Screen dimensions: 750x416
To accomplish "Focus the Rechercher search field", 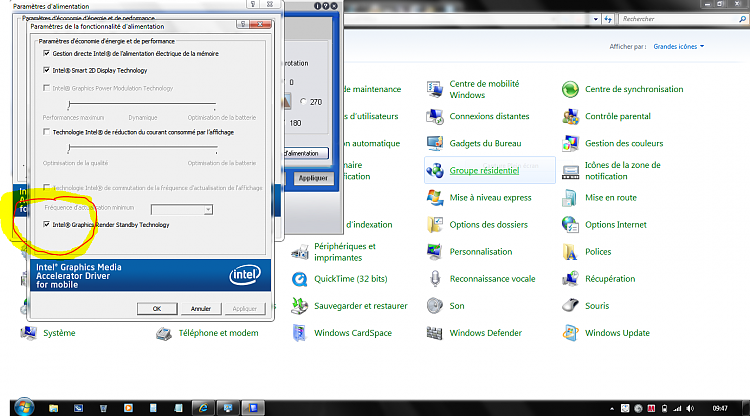I will click(679, 19).
